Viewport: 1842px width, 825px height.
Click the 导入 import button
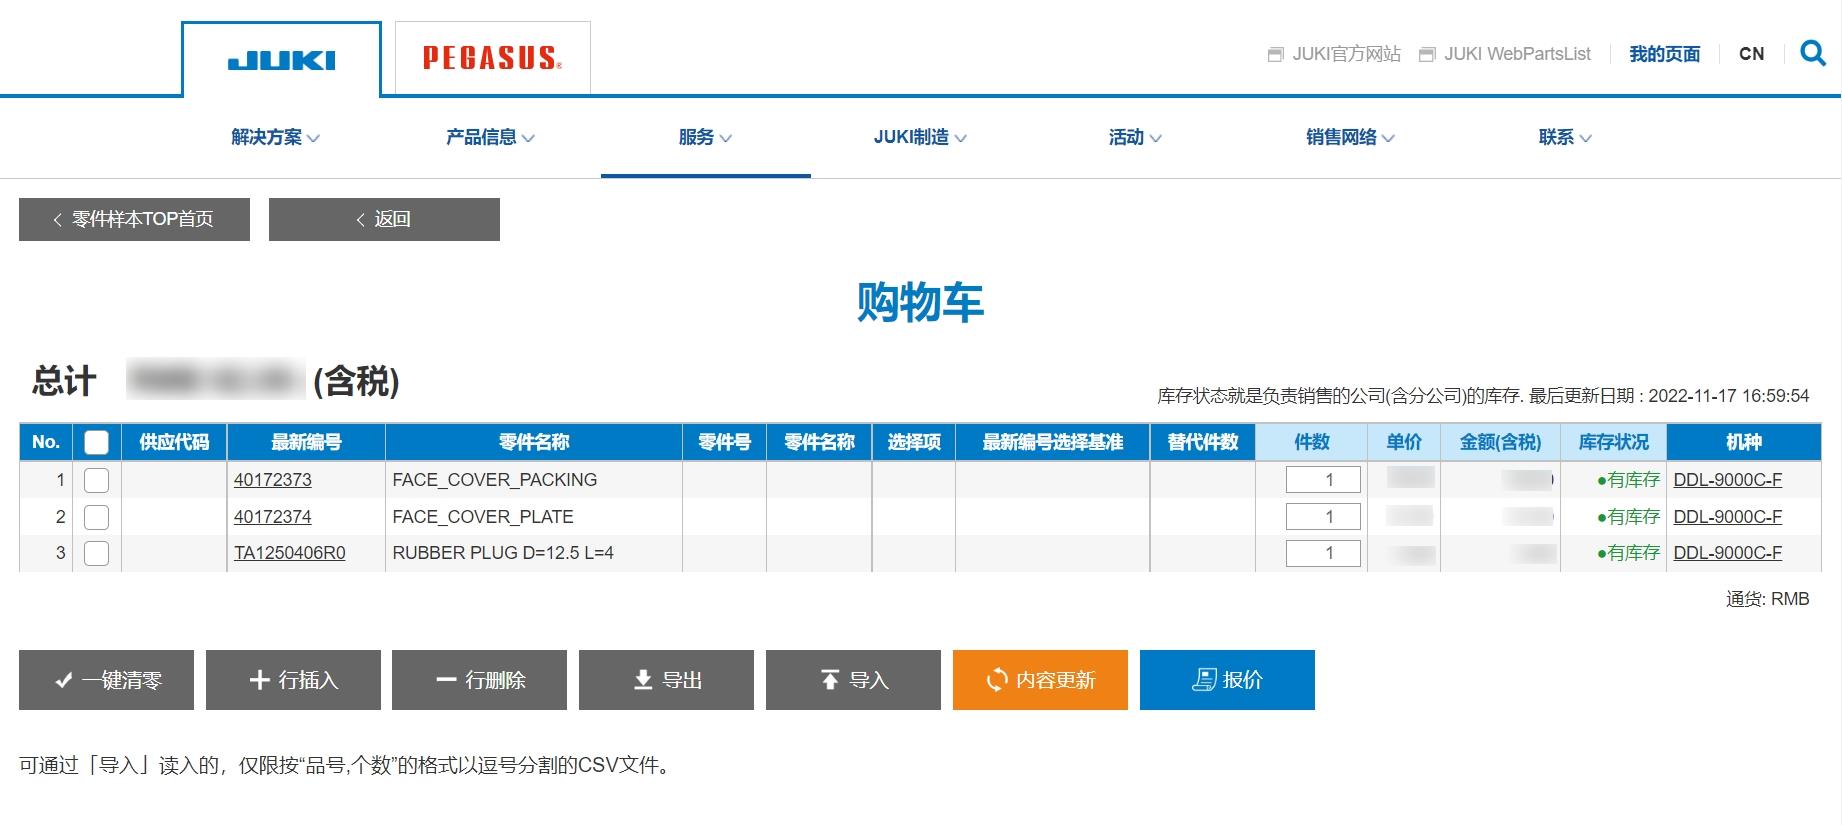click(x=853, y=680)
